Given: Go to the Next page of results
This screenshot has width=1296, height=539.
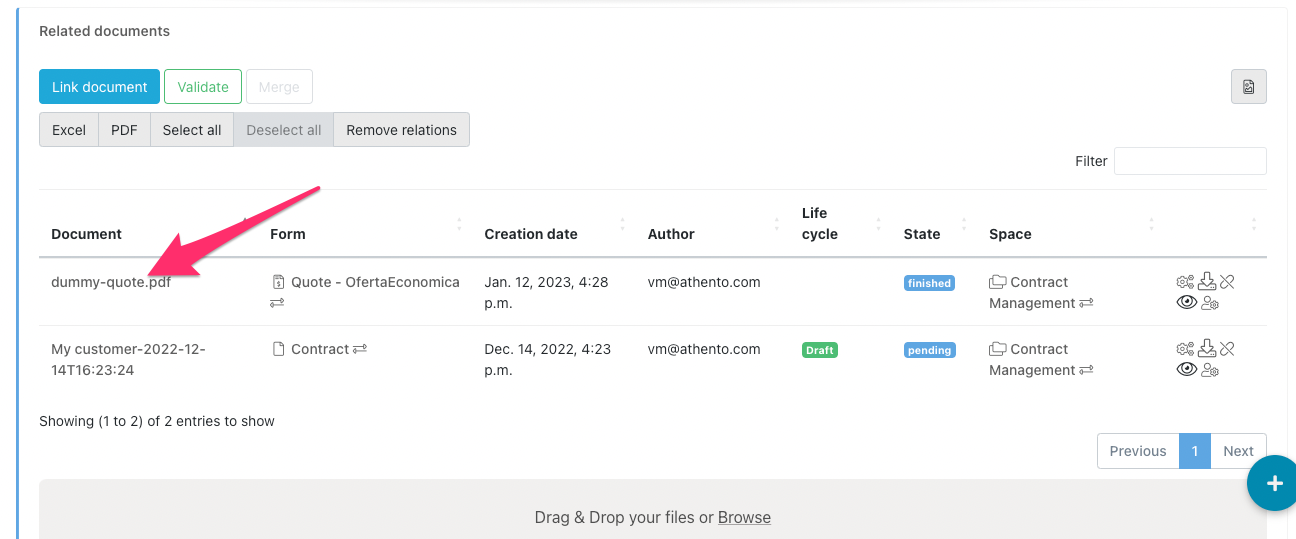Looking at the screenshot, I should click(x=1238, y=451).
